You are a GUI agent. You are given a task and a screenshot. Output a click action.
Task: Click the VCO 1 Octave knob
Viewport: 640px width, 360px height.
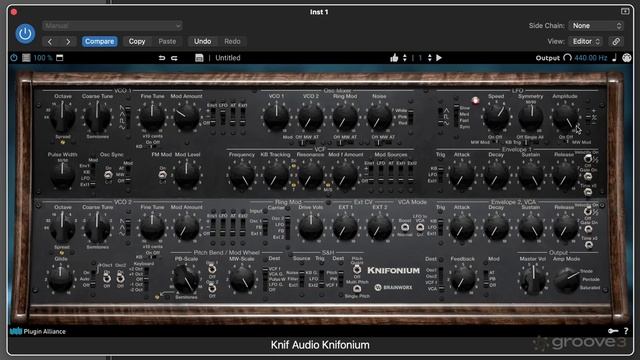[62, 117]
